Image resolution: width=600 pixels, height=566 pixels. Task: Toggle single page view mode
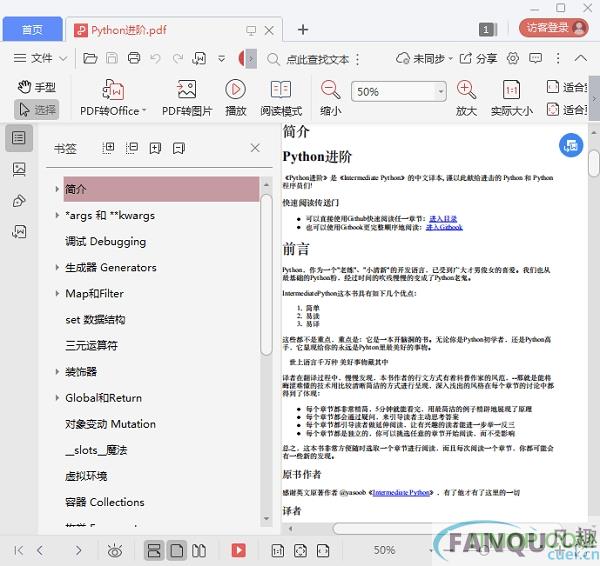pos(176,550)
